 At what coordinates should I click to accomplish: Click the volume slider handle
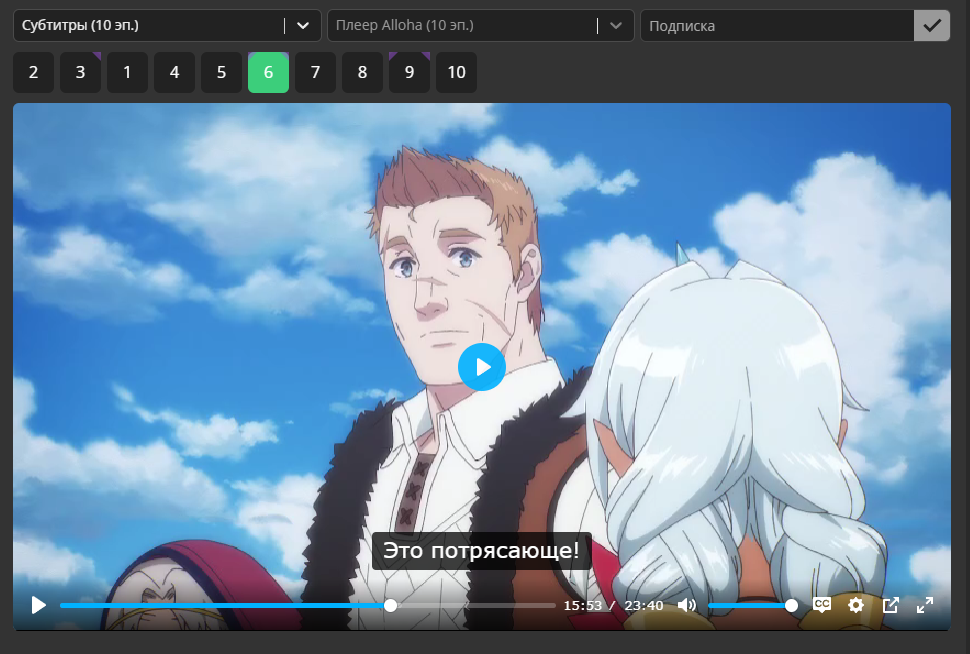[791, 606]
